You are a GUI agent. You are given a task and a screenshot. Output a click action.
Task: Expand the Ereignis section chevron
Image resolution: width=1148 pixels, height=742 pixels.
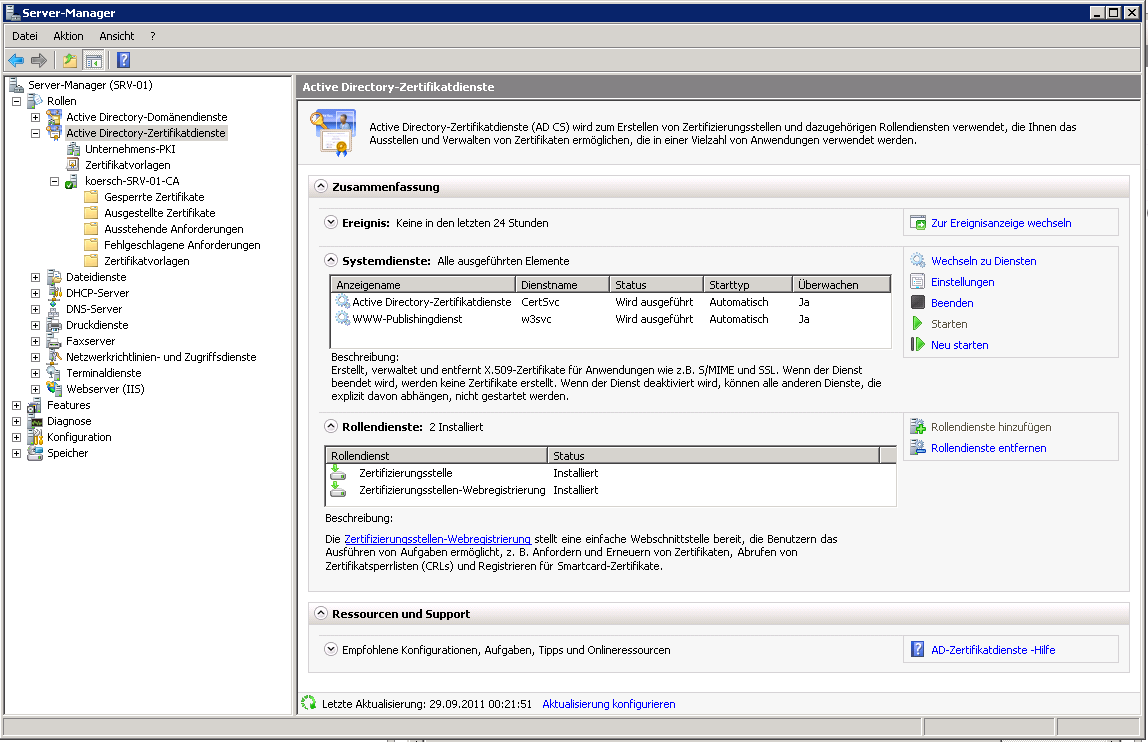click(331, 222)
